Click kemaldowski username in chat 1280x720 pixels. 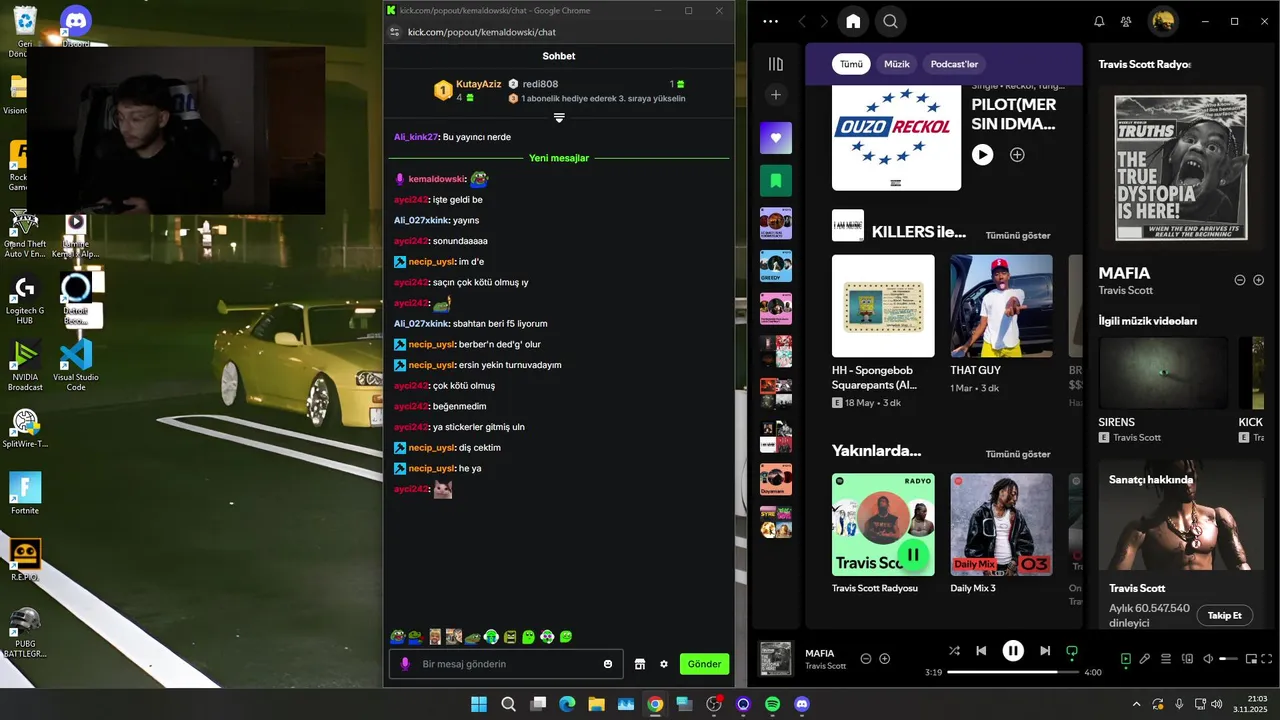[437, 179]
